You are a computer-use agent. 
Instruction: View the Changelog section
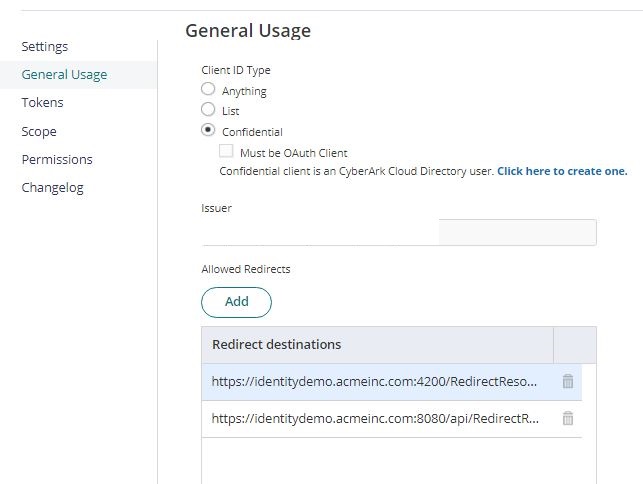pyautogui.click(x=52, y=187)
